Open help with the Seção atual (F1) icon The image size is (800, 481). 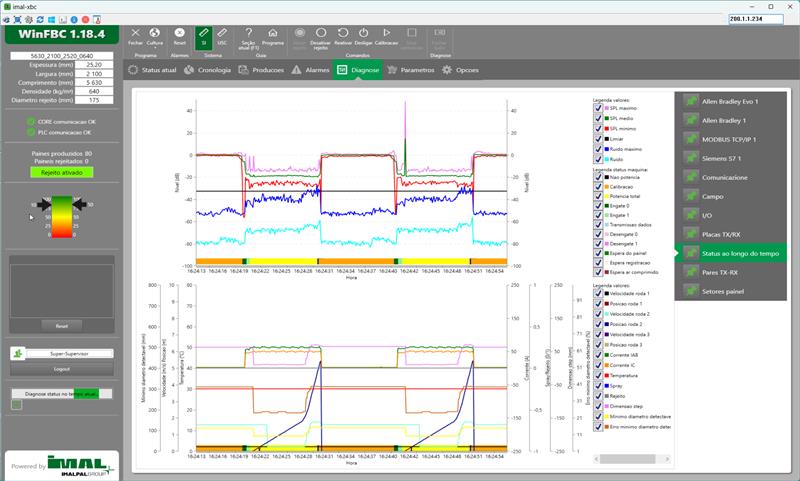coord(249,34)
